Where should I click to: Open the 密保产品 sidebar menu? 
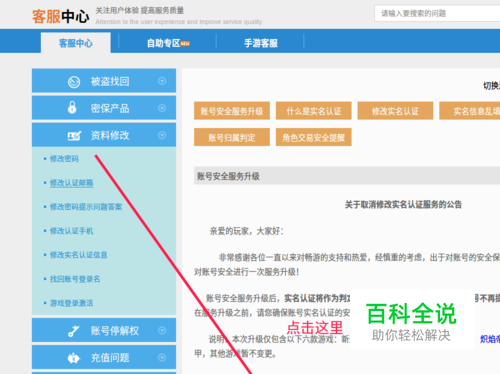click(x=104, y=108)
